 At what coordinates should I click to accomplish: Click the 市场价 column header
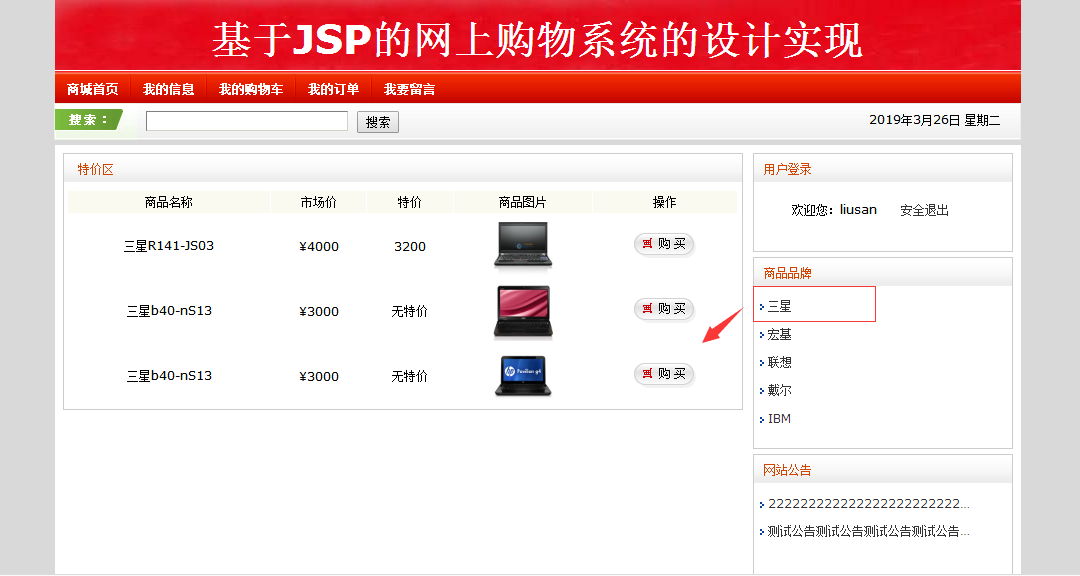point(319,202)
